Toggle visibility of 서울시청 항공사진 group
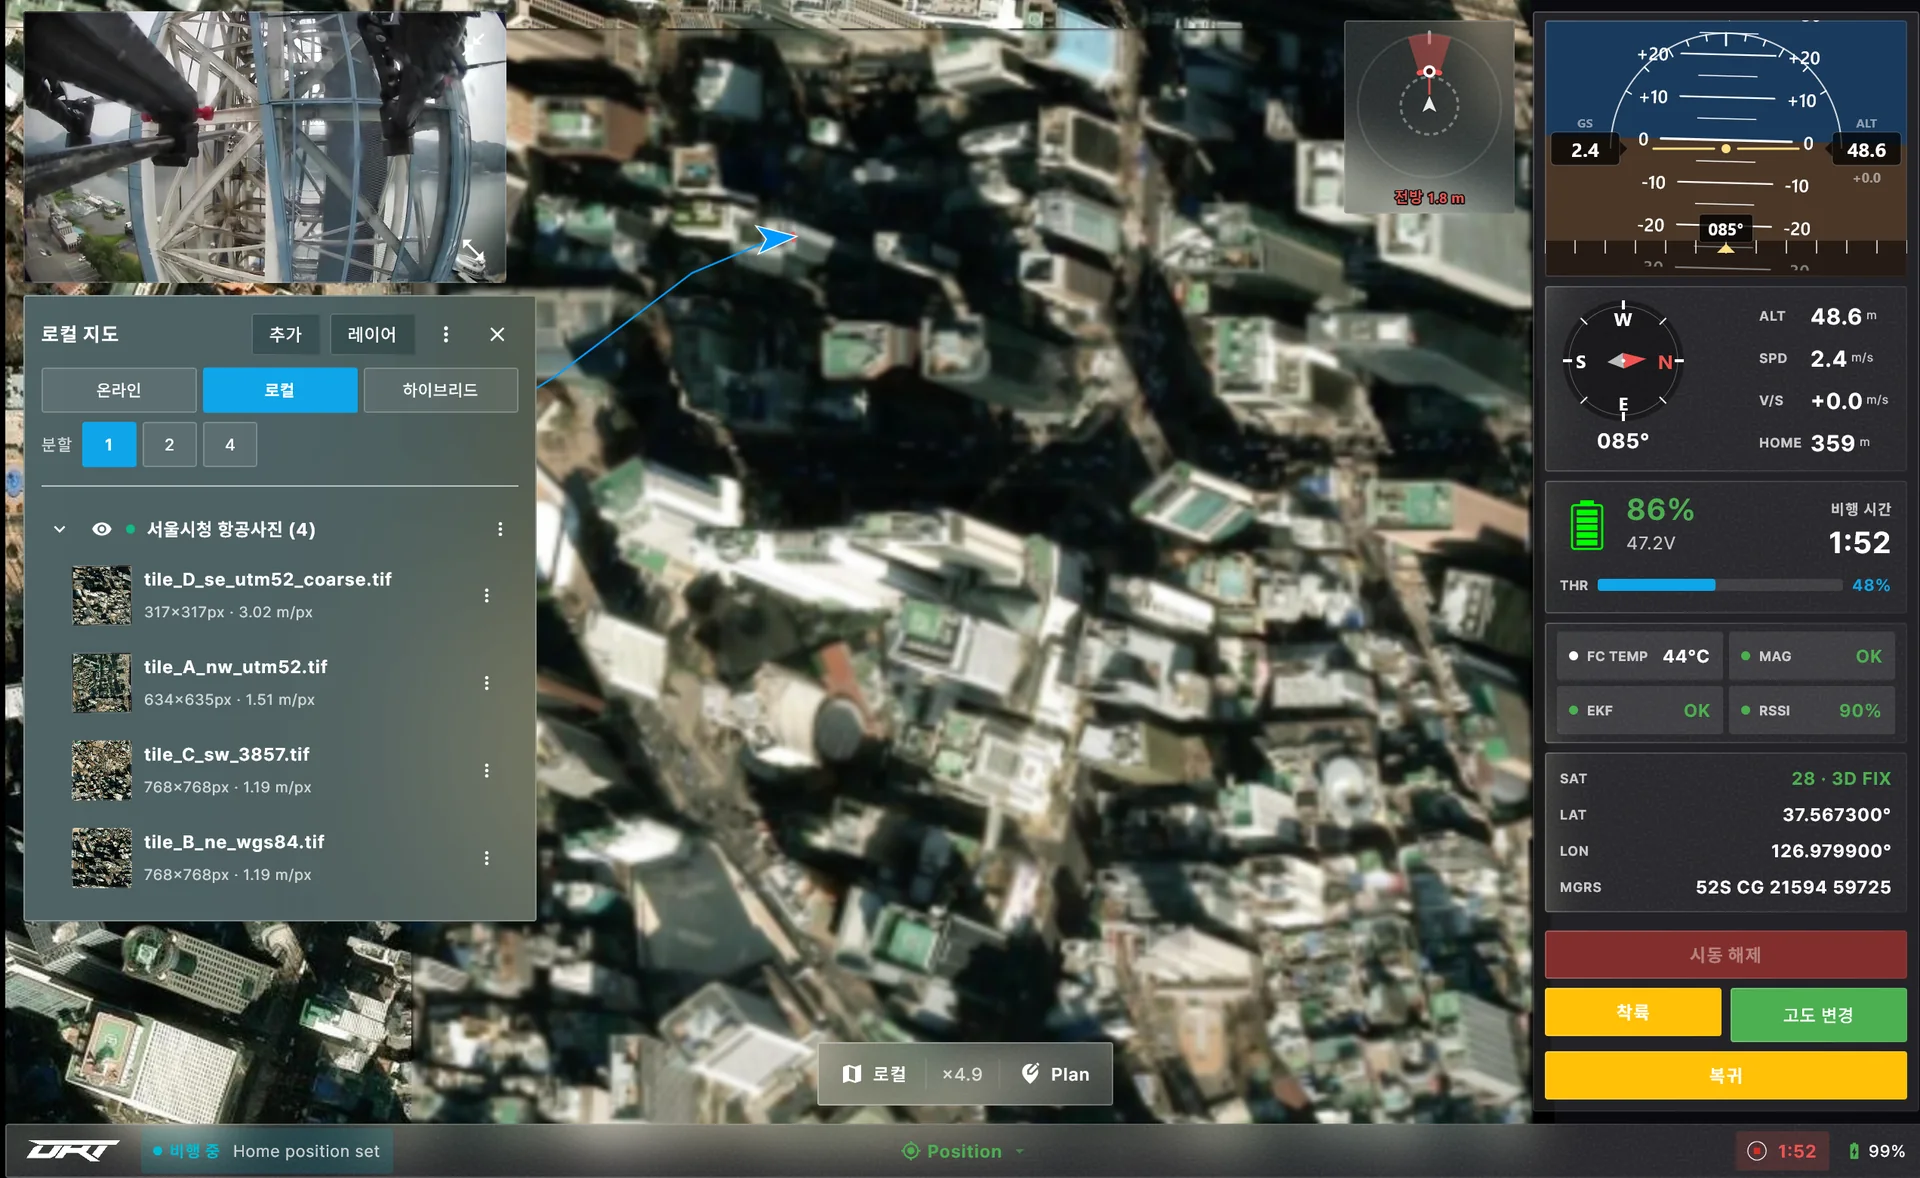 click(102, 529)
